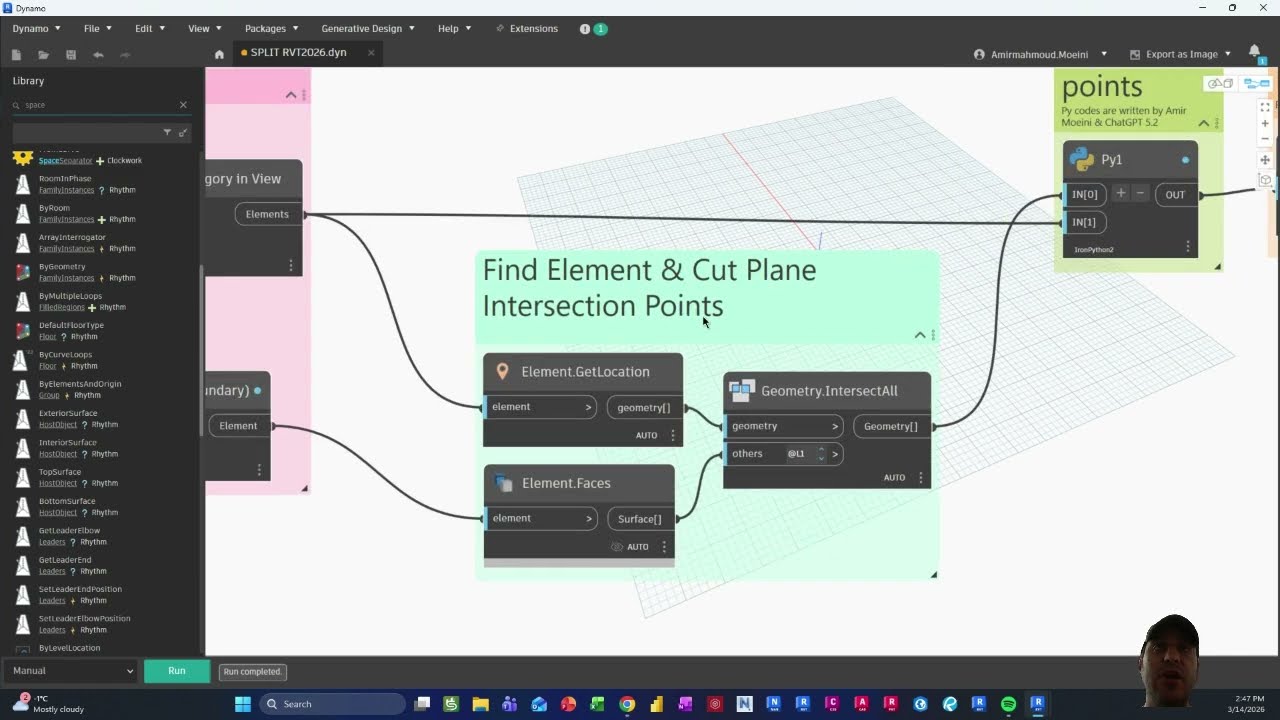Select SpaceSeparator in library results
The width and height of the screenshot is (1280, 720).
click(x=66, y=161)
